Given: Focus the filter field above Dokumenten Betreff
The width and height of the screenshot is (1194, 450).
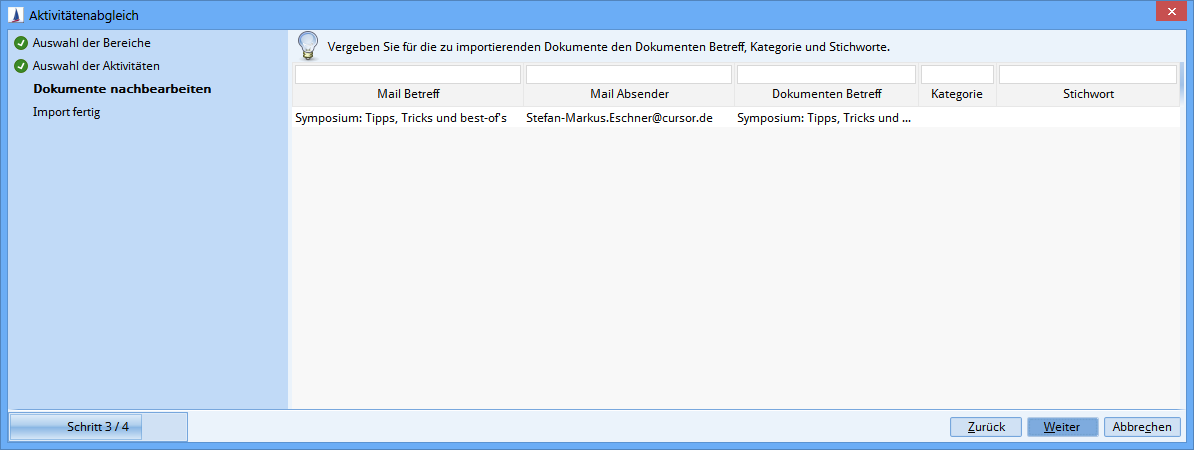Looking at the screenshot, I should pyautogui.click(x=826, y=75).
